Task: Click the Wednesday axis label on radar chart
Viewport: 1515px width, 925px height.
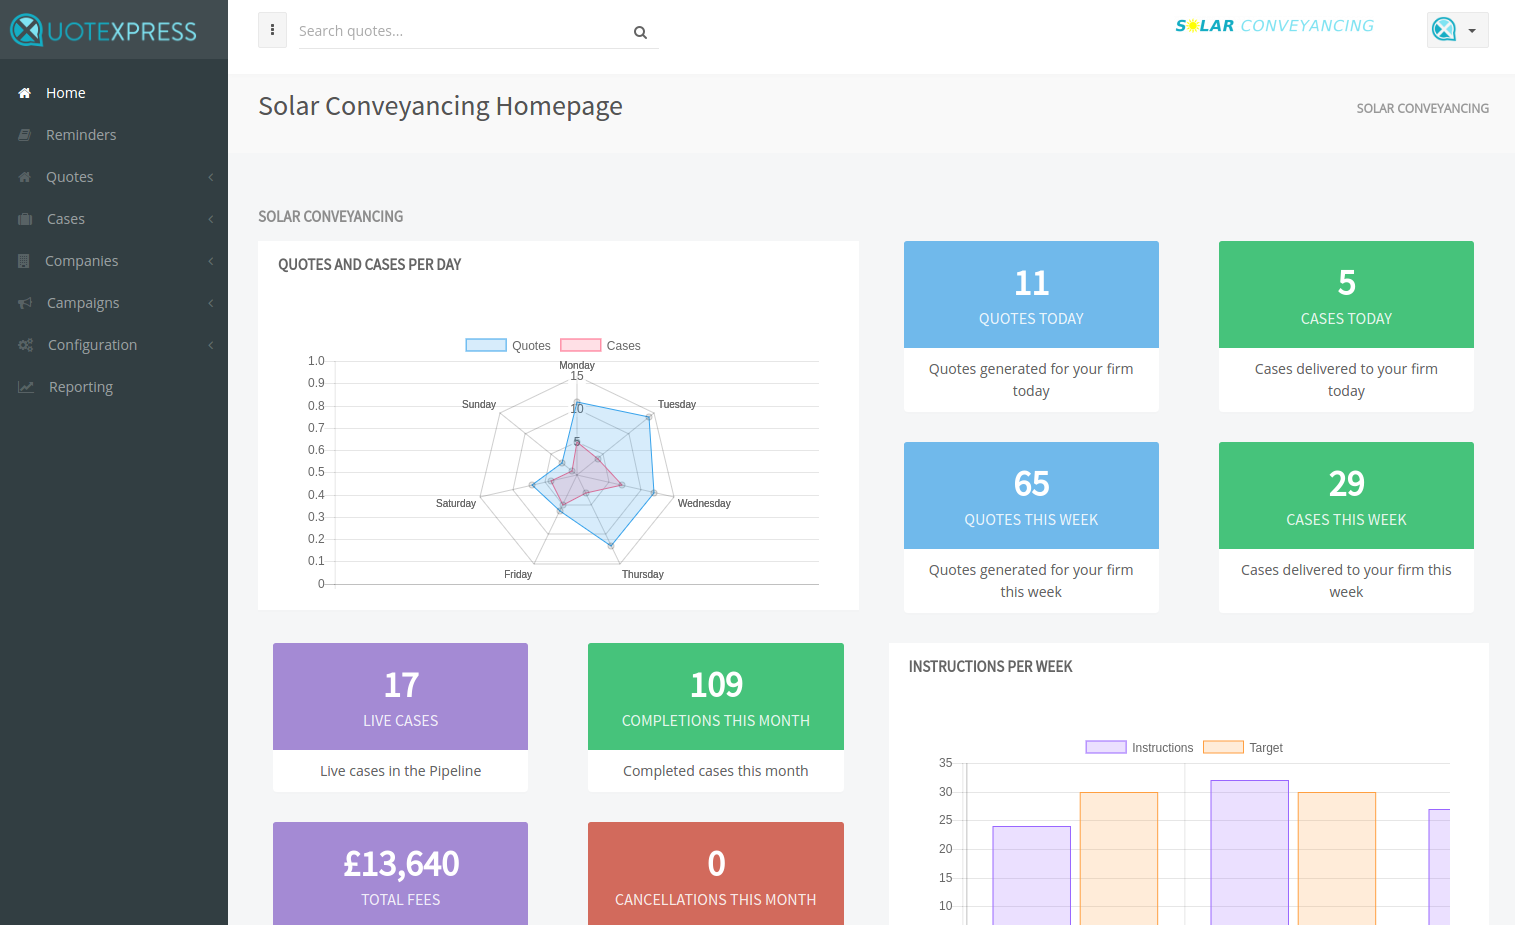Action: pyautogui.click(x=704, y=503)
